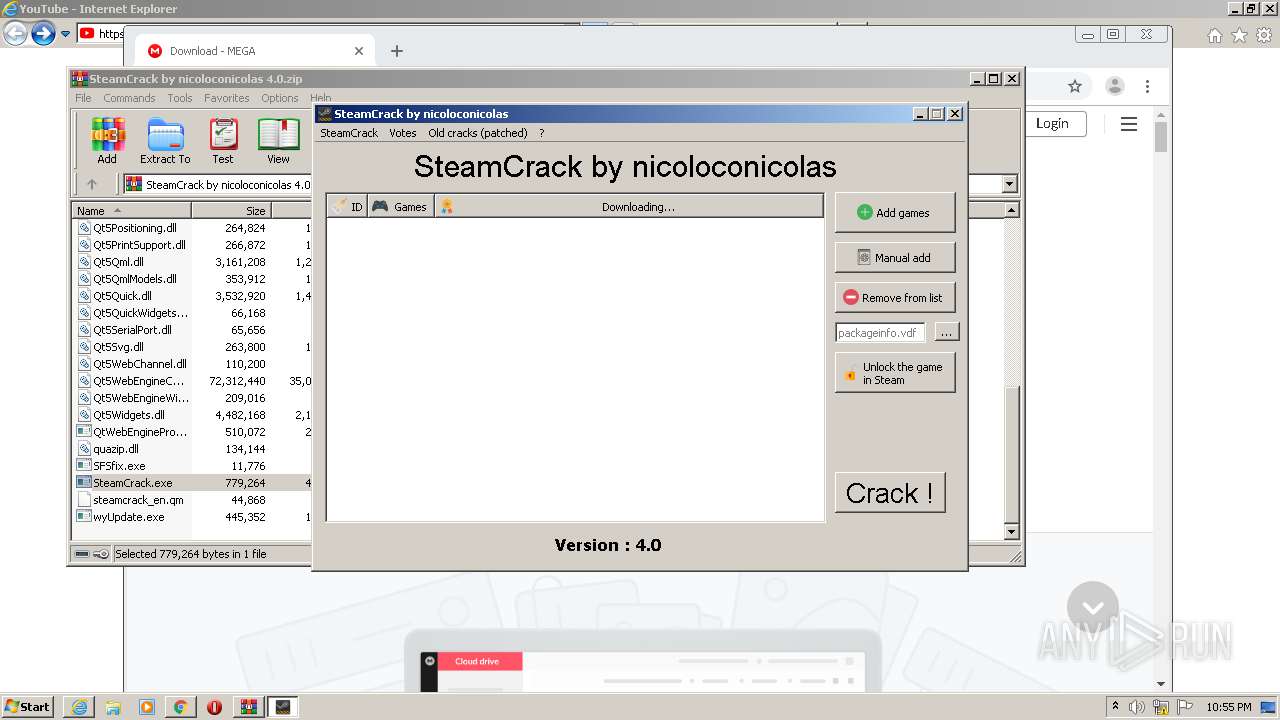The image size is (1280, 720).
Task: Open Internet Explorer from taskbar
Action: (x=79, y=707)
